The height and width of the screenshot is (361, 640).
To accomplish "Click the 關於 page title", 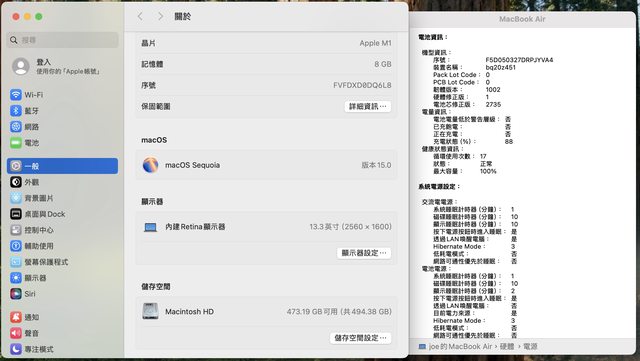I will pyautogui.click(x=182, y=16).
